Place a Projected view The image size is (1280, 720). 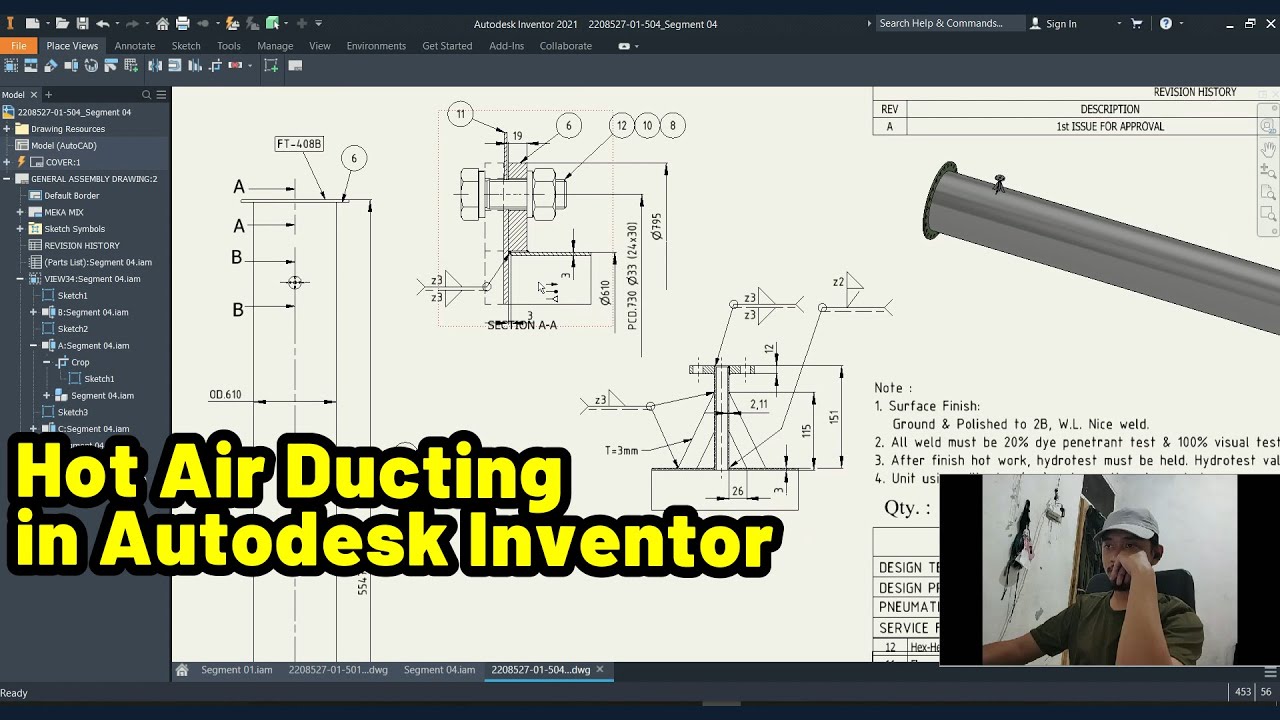point(31,65)
